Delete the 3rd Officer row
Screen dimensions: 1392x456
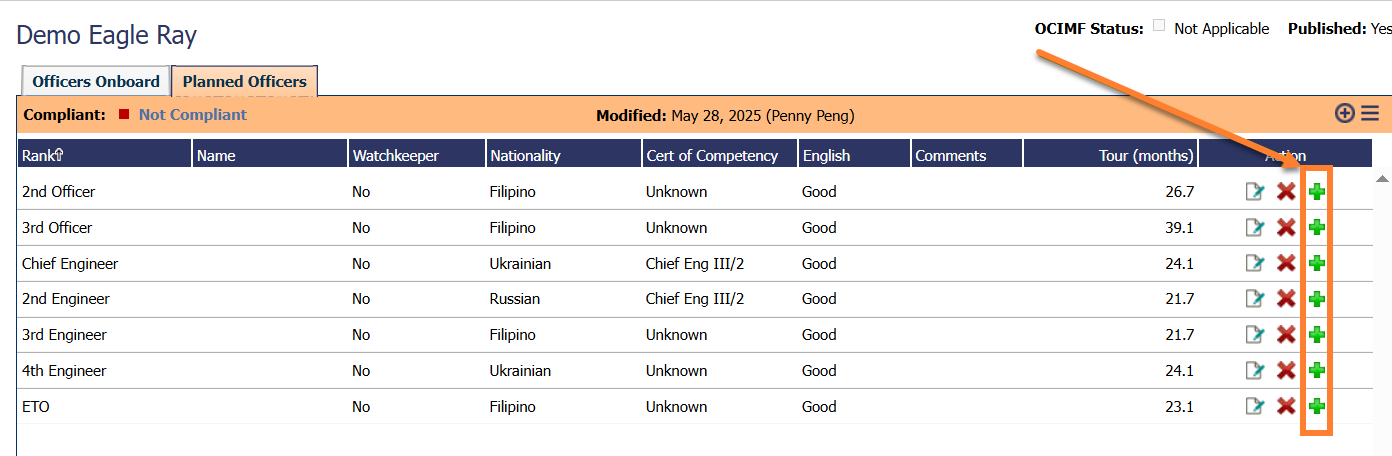point(1286,228)
